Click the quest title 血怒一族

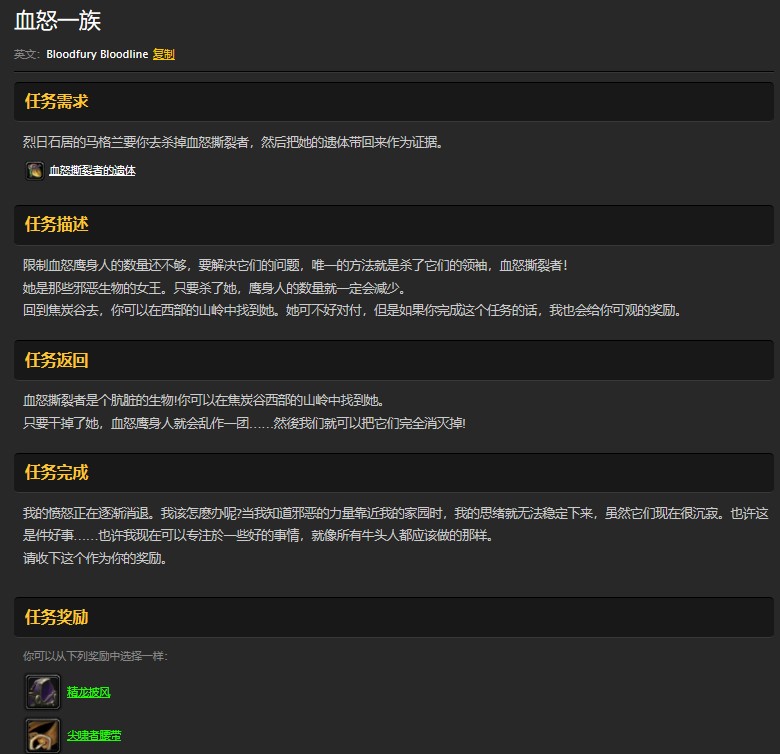coord(57,20)
